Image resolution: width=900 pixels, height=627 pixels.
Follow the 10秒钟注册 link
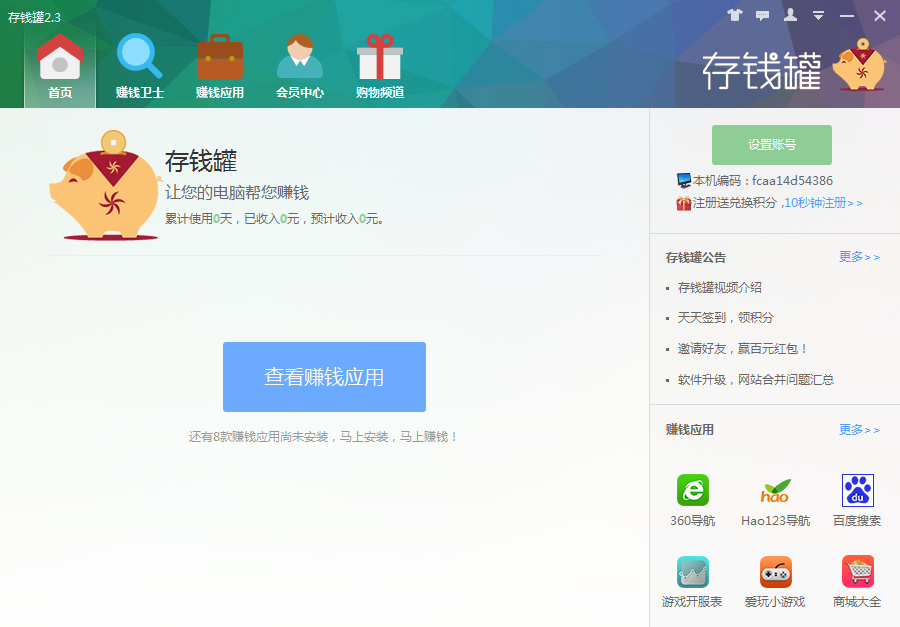tap(822, 203)
